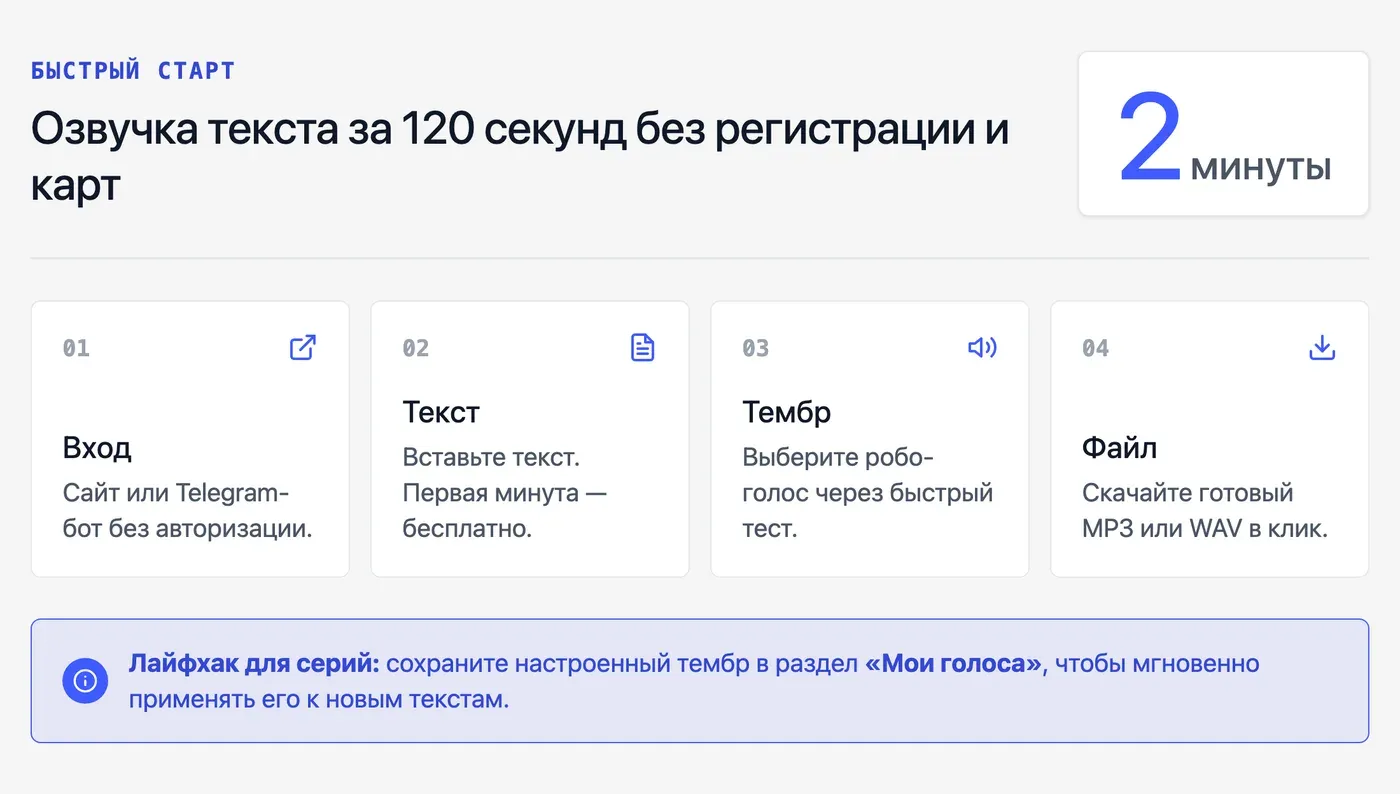Click the Лайфхак для серий bold label

click(x=254, y=664)
